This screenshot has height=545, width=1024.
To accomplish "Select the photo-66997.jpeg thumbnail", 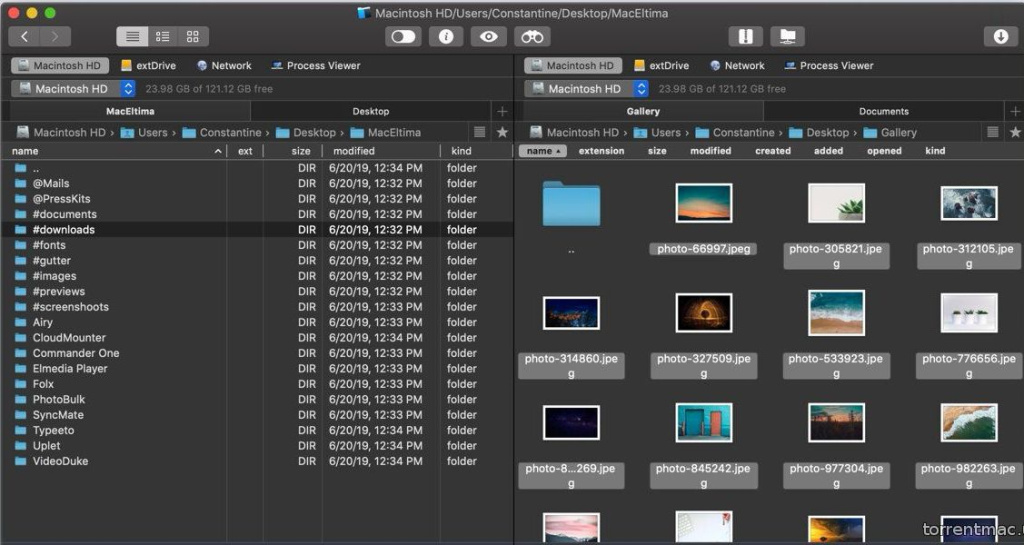I will click(x=703, y=203).
